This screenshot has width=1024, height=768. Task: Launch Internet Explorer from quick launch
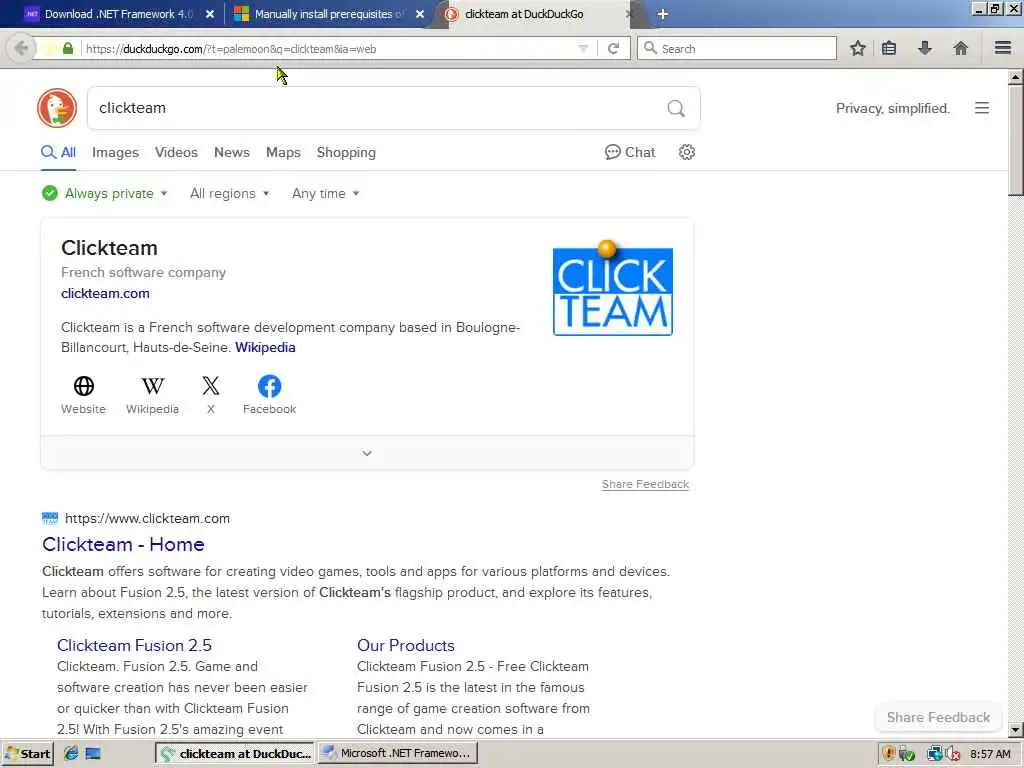pyautogui.click(x=71, y=753)
